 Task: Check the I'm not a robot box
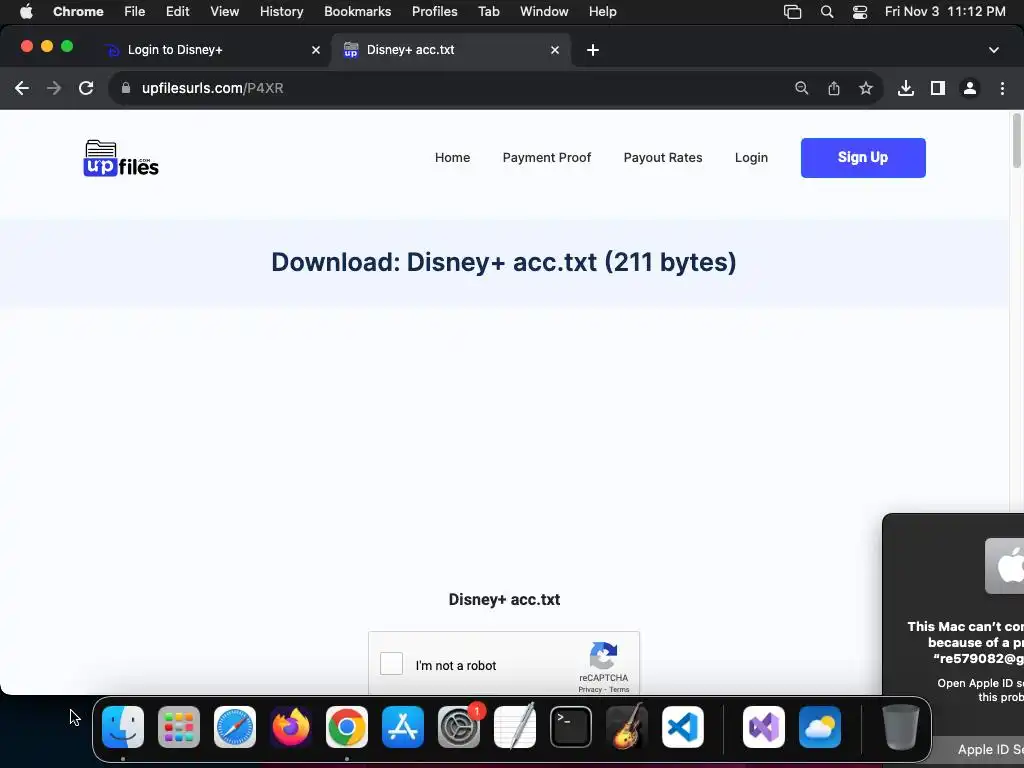(392, 664)
